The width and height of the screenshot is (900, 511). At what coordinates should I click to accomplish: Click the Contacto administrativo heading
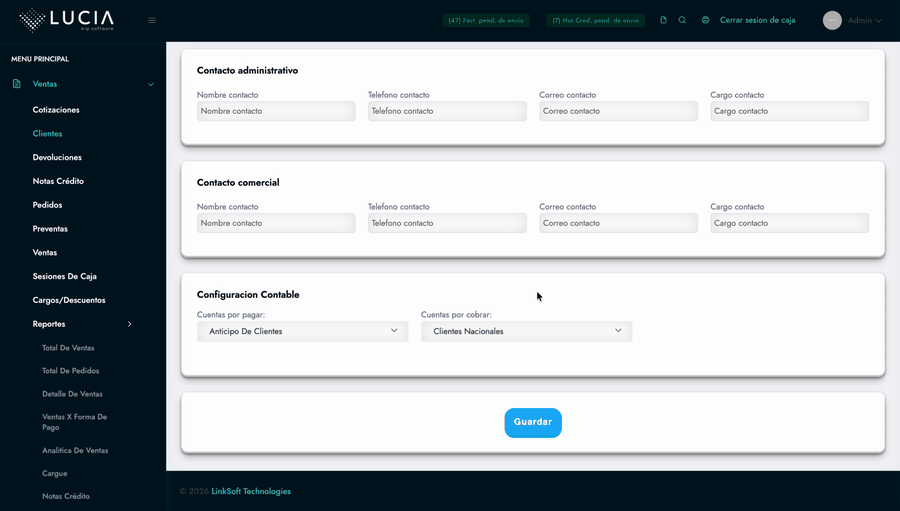tap(247, 71)
